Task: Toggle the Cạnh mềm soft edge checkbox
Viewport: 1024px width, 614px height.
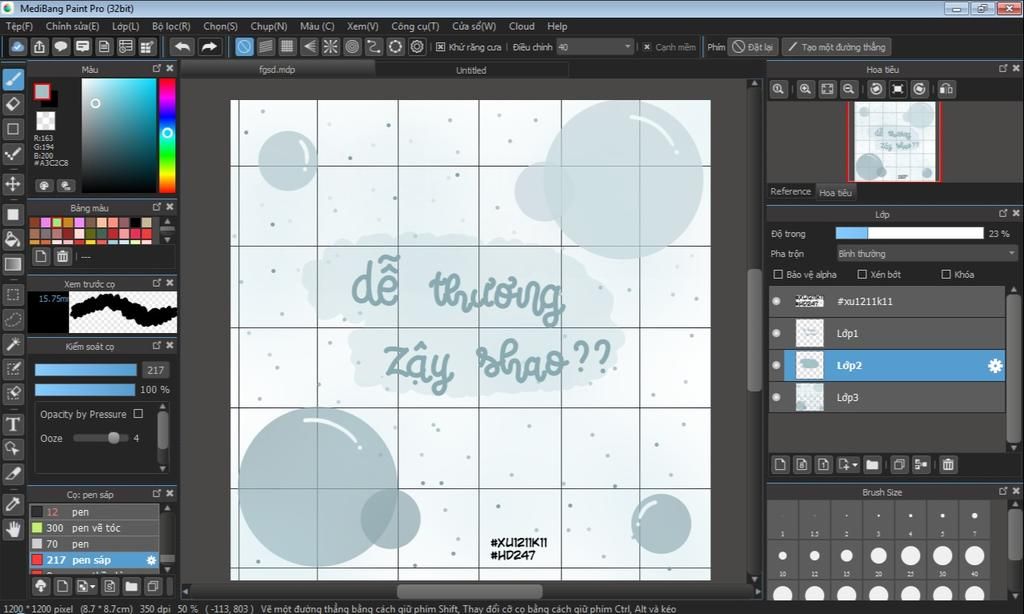Action: tap(647, 47)
